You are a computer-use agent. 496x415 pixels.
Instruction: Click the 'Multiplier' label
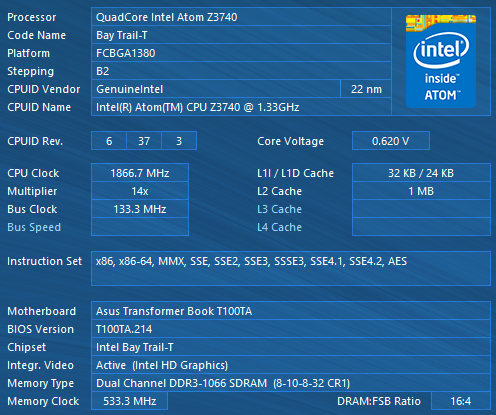[32, 191]
